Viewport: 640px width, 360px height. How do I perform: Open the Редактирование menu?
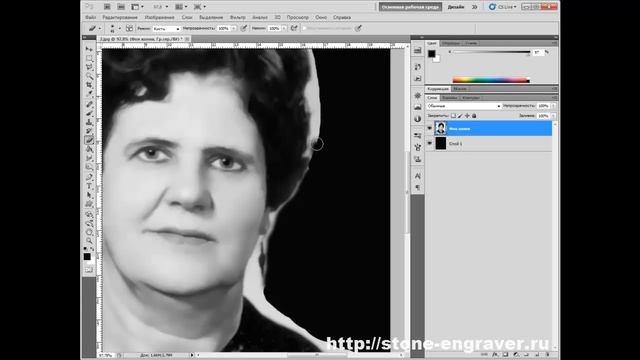tap(120, 18)
